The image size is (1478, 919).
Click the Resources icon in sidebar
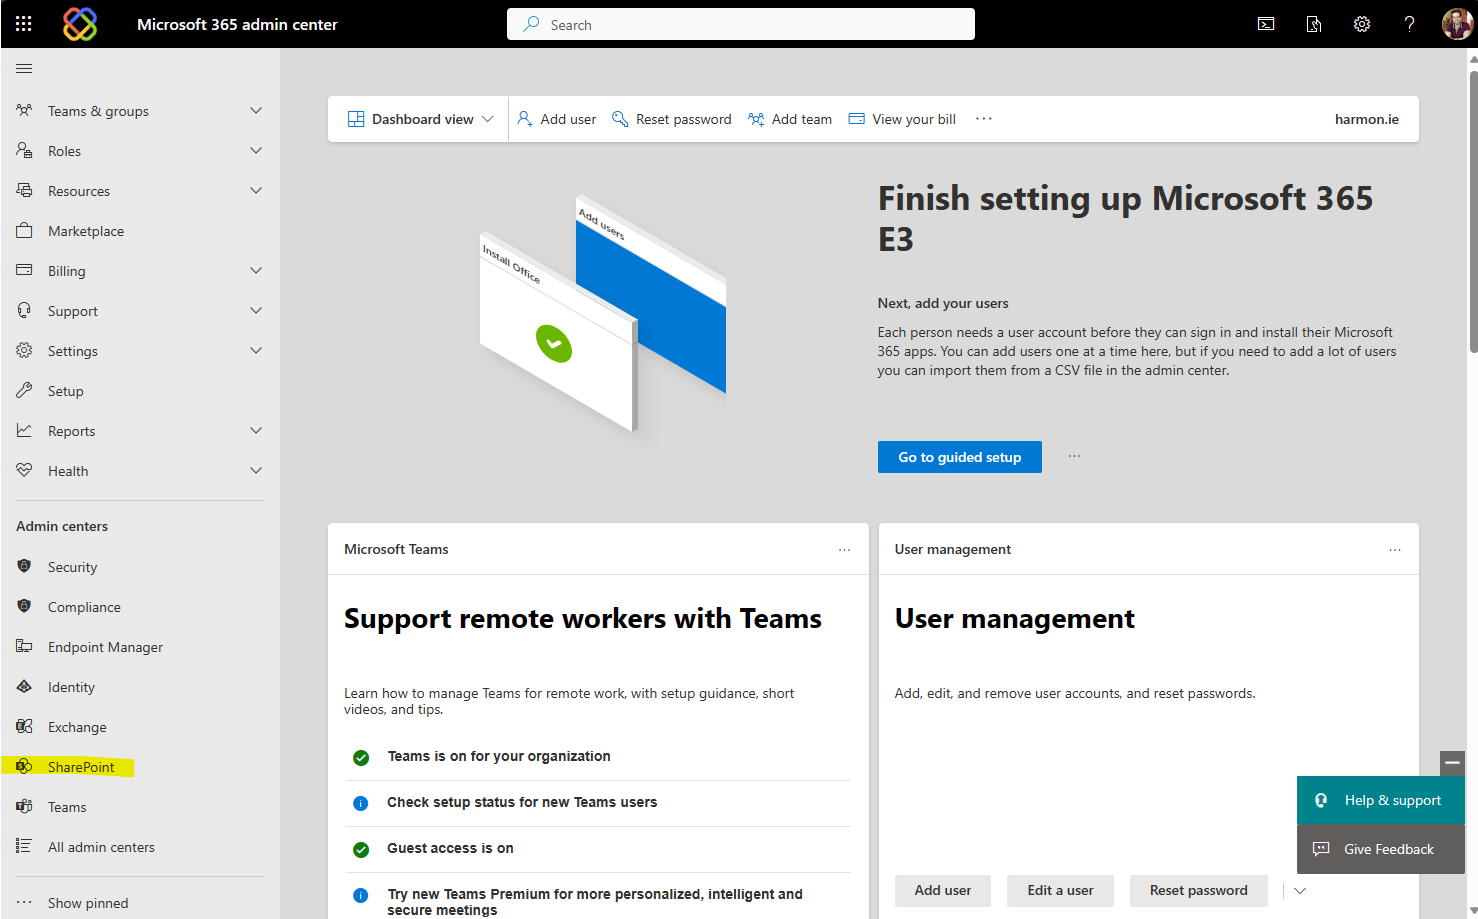(x=24, y=190)
